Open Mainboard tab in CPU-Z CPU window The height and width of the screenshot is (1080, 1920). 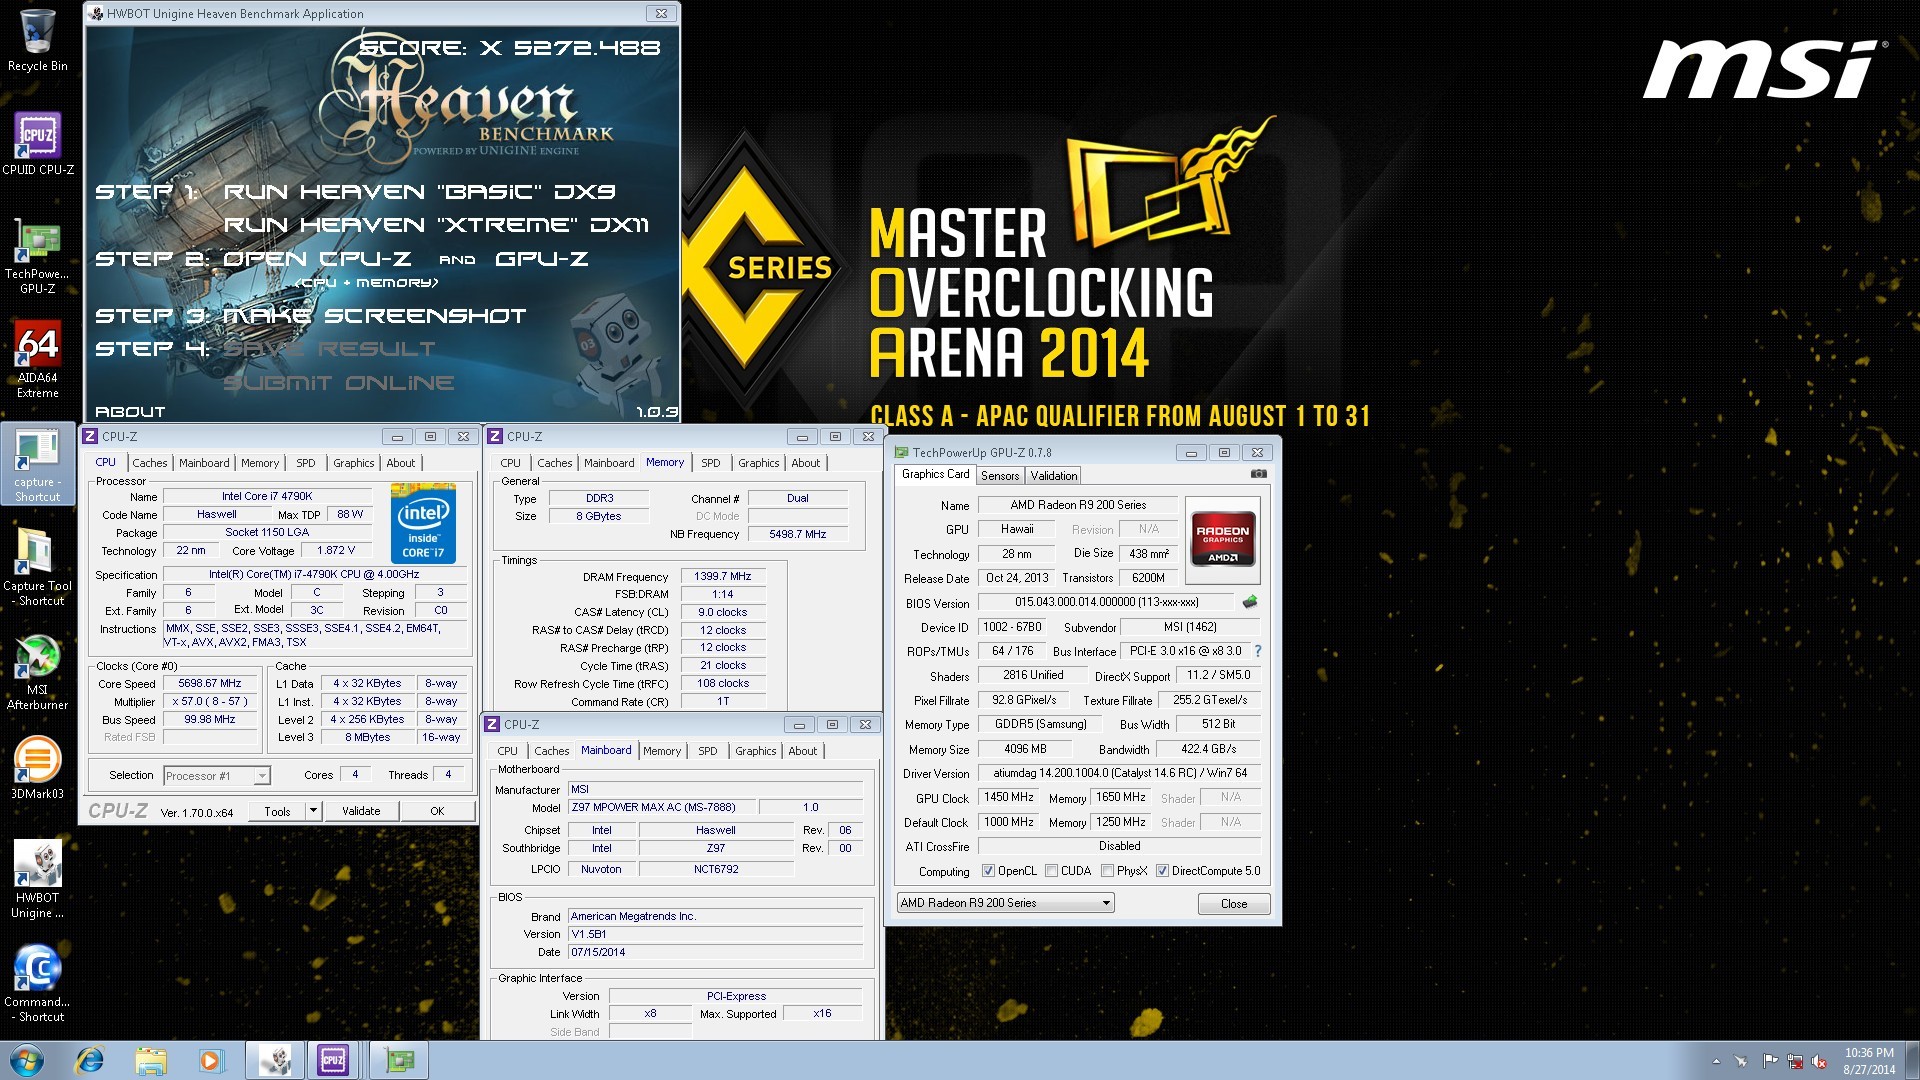click(x=204, y=463)
